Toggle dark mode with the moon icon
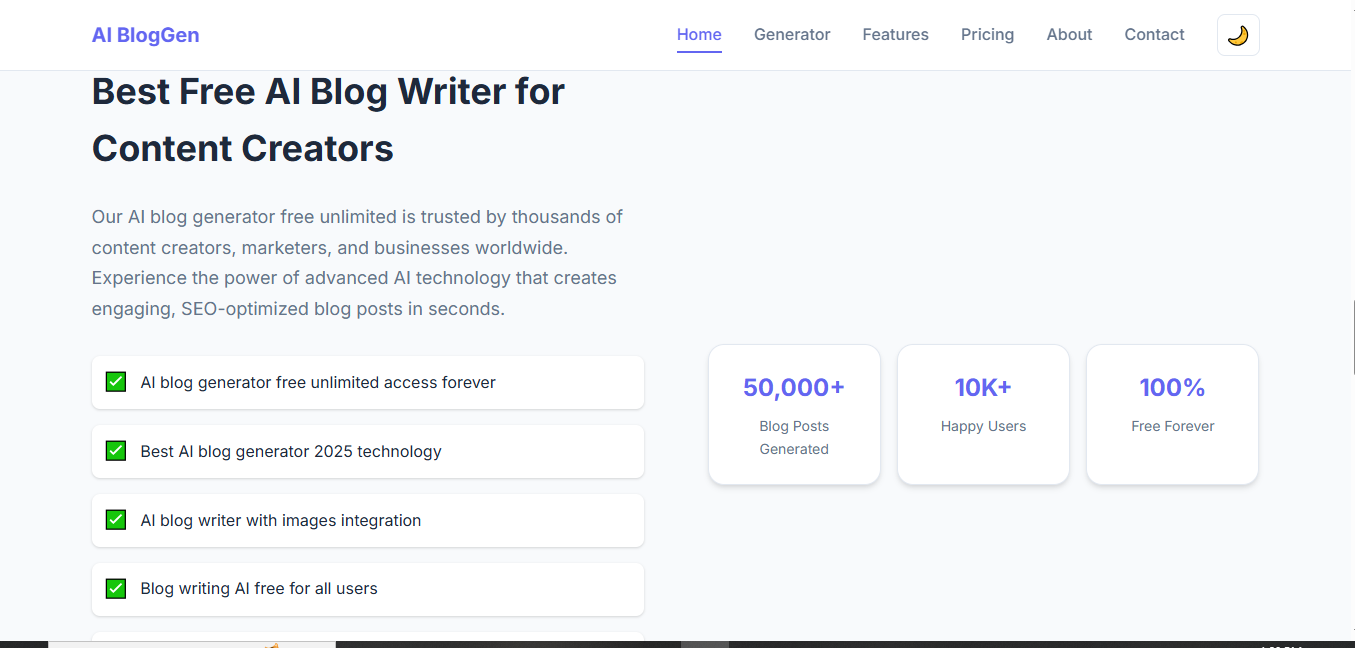1355x648 pixels. (1238, 35)
